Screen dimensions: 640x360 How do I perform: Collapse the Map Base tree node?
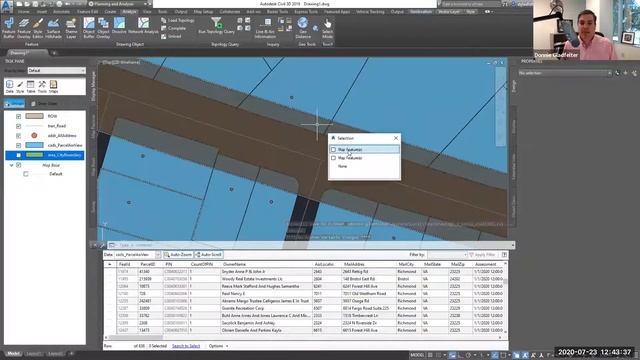coord(11,165)
